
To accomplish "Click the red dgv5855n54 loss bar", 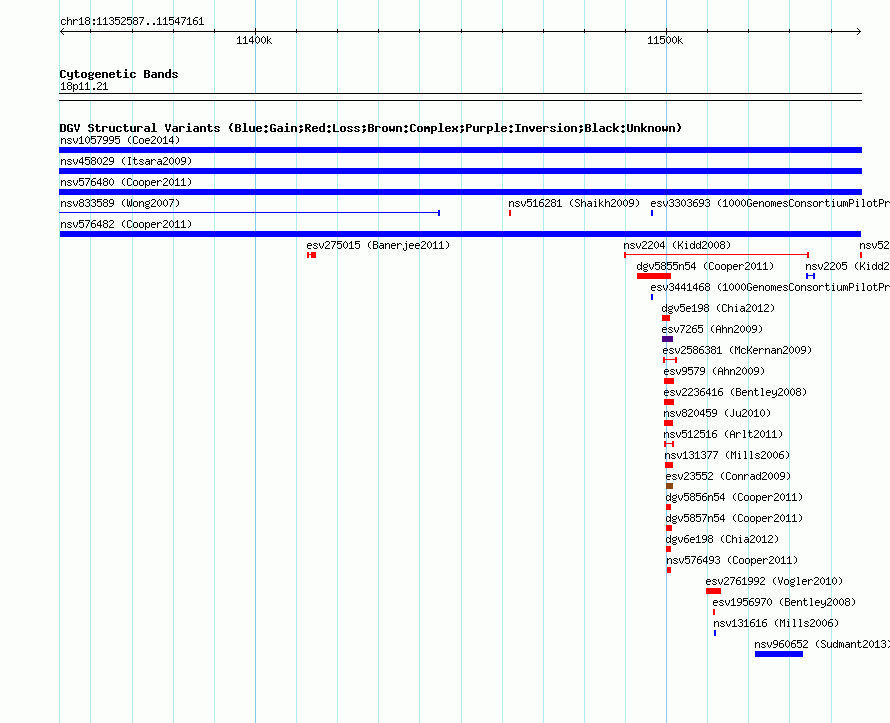I will pos(654,276).
